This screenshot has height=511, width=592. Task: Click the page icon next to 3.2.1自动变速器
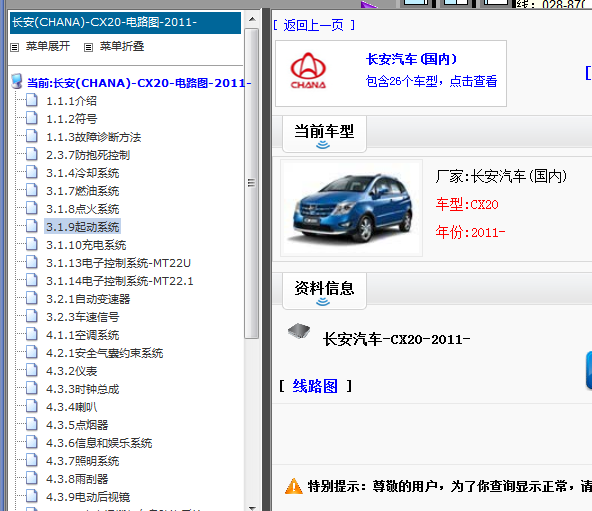tap(32, 298)
